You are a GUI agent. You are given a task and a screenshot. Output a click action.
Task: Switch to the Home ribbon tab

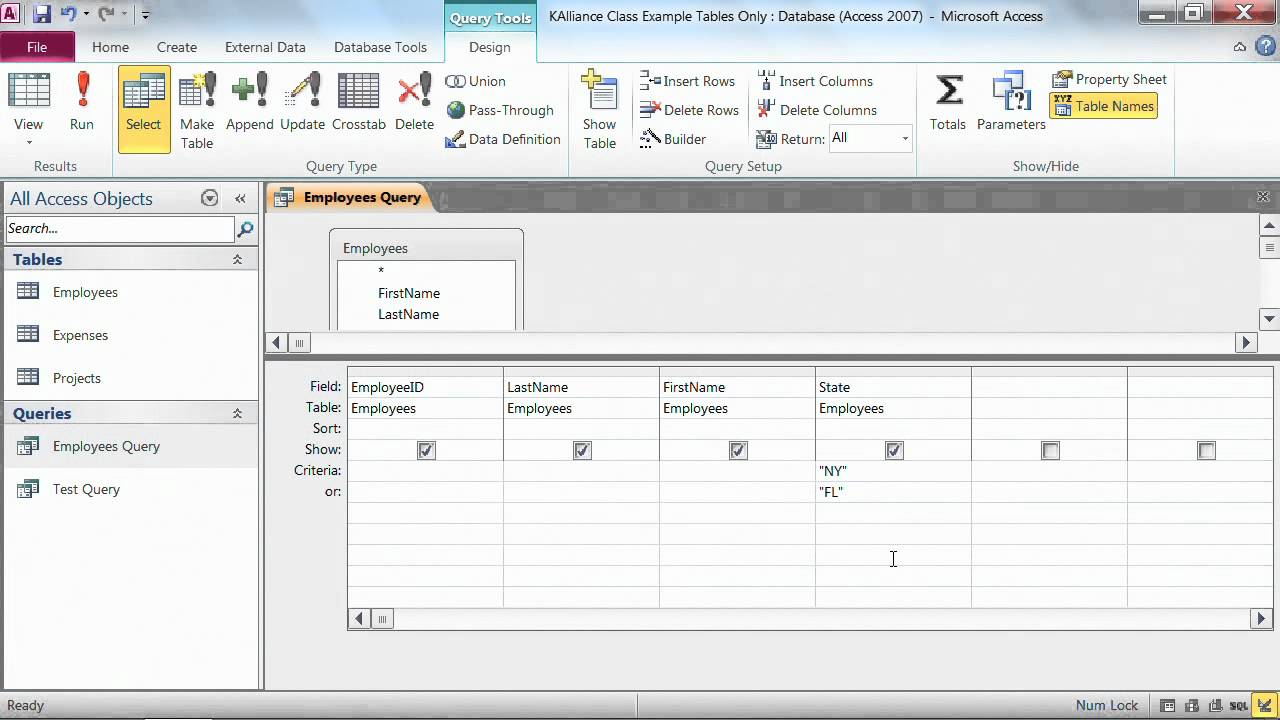click(110, 47)
